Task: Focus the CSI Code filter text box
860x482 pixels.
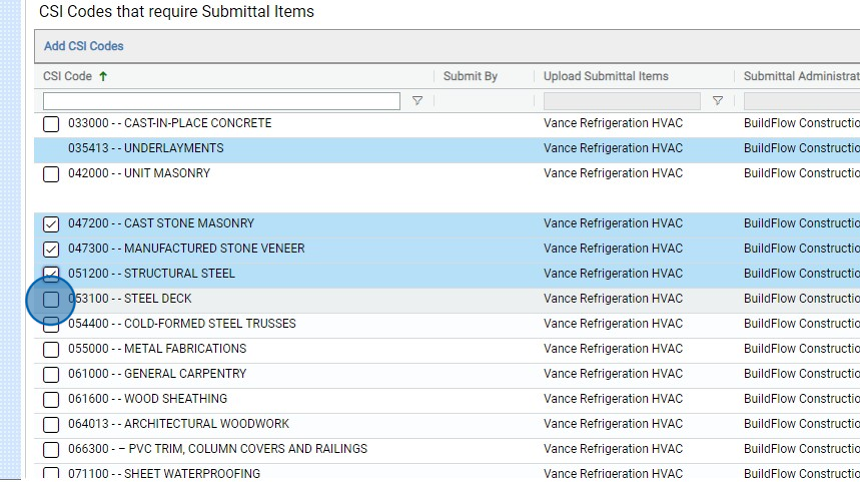Action: click(x=221, y=101)
